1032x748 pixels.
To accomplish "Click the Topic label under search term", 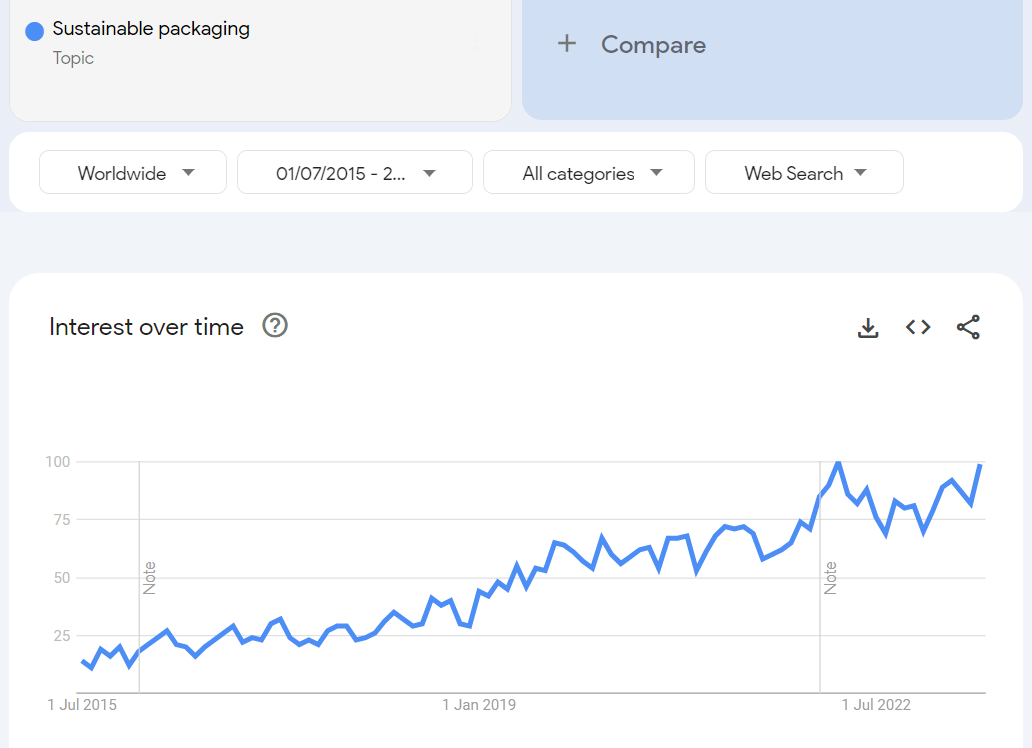I will pyautogui.click(x=73, y=58).
